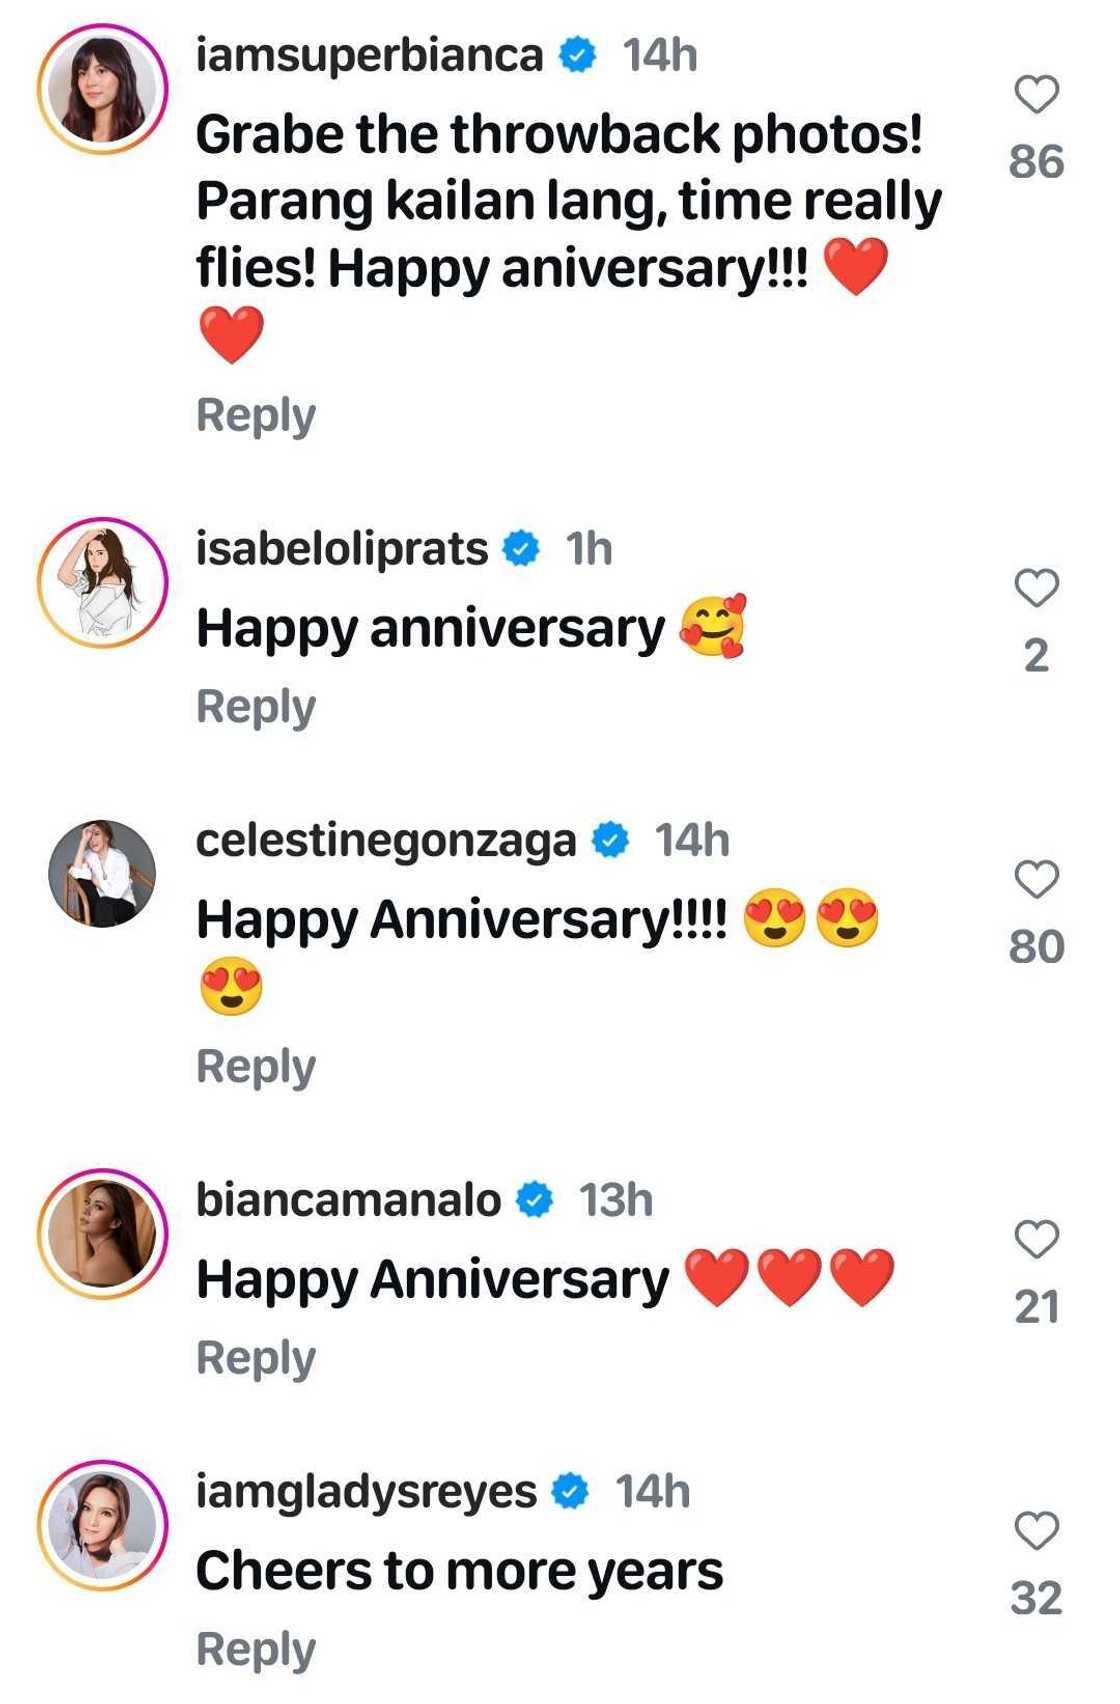This screenshot has height=1704, width=1120.
Task: Open biancamanalo's profile avatar
Action: (x=102, y=1234)
